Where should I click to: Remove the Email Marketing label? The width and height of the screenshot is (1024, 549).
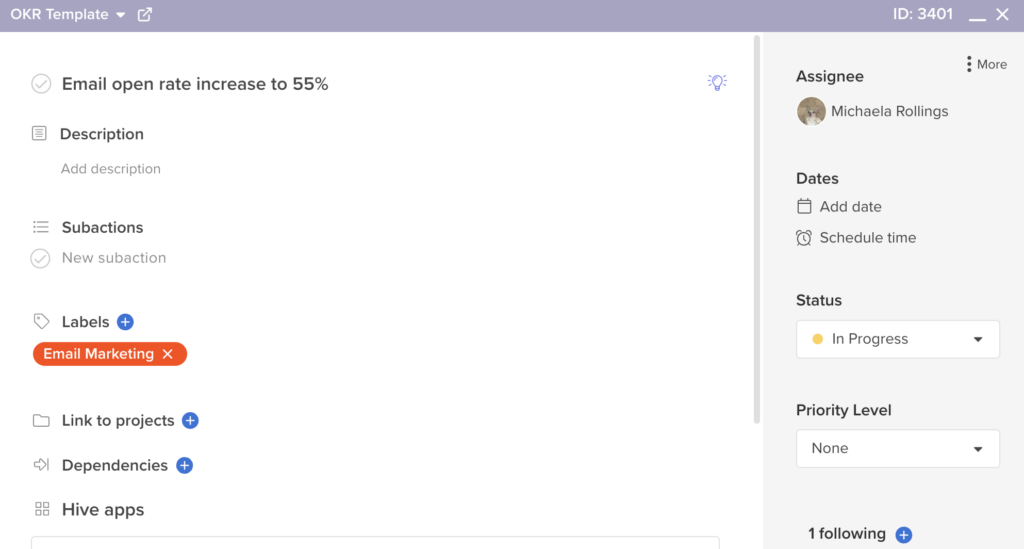[168, 354]
